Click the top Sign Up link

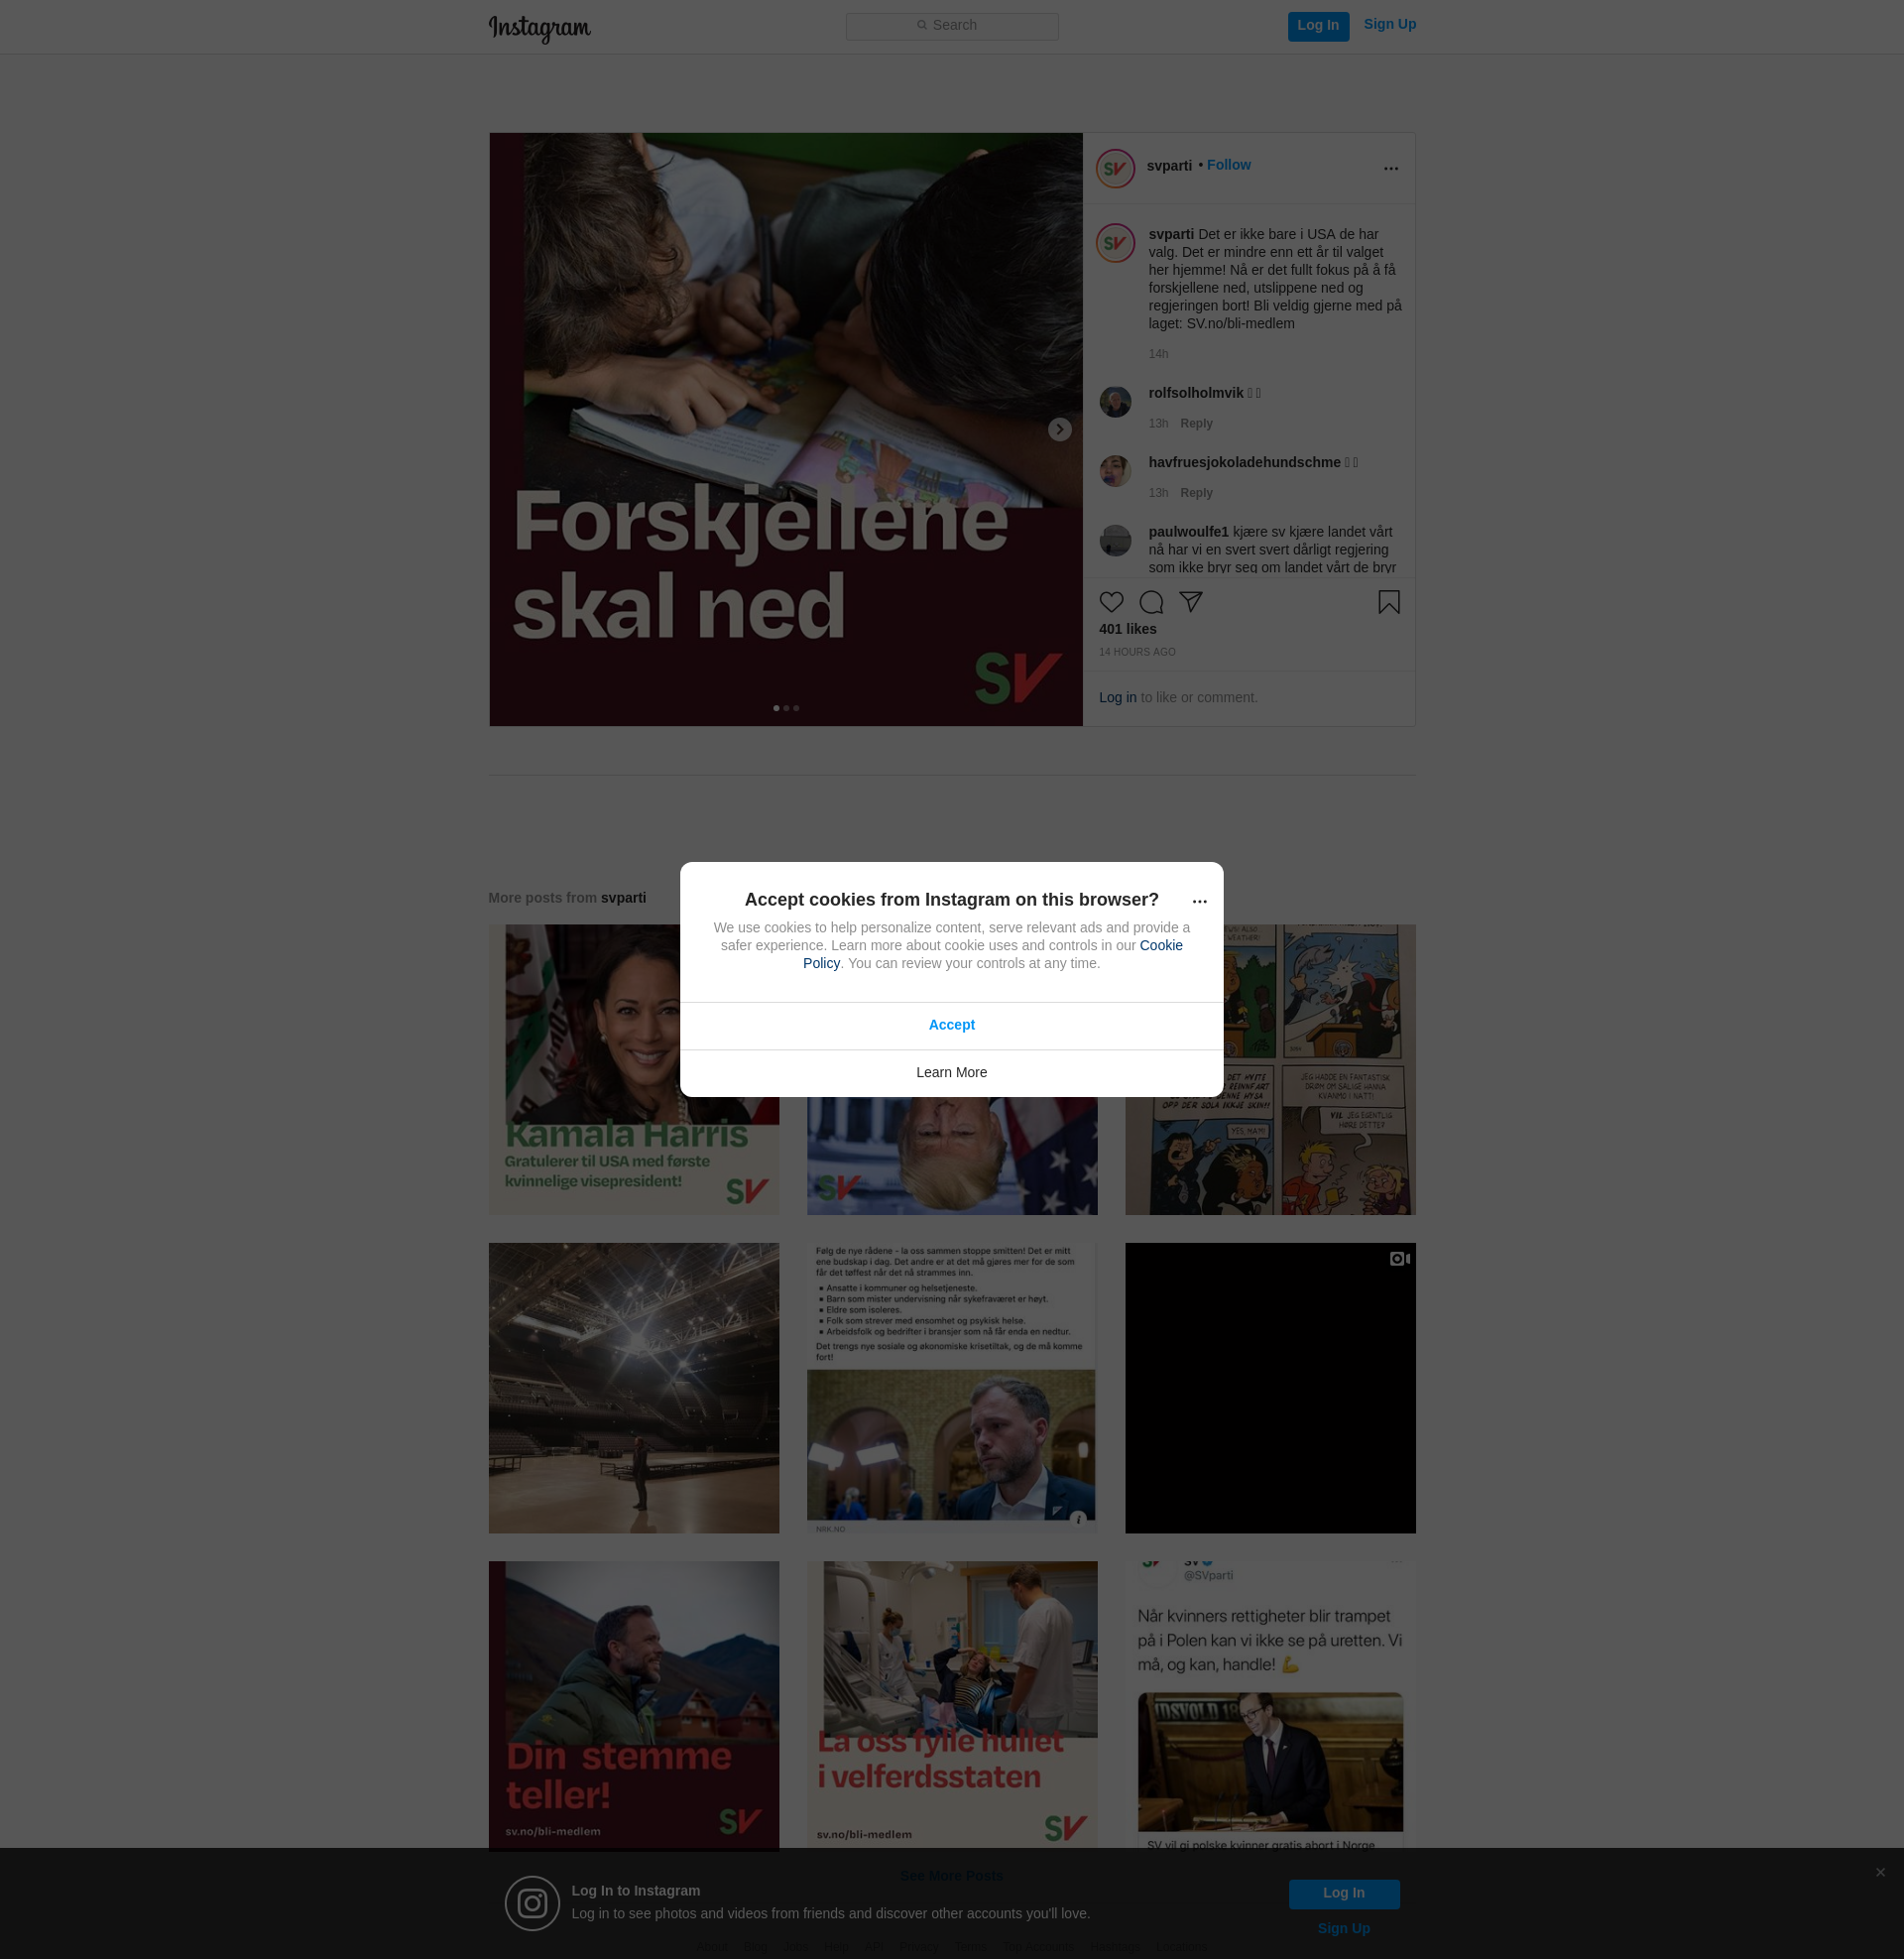click(1390, 25)
